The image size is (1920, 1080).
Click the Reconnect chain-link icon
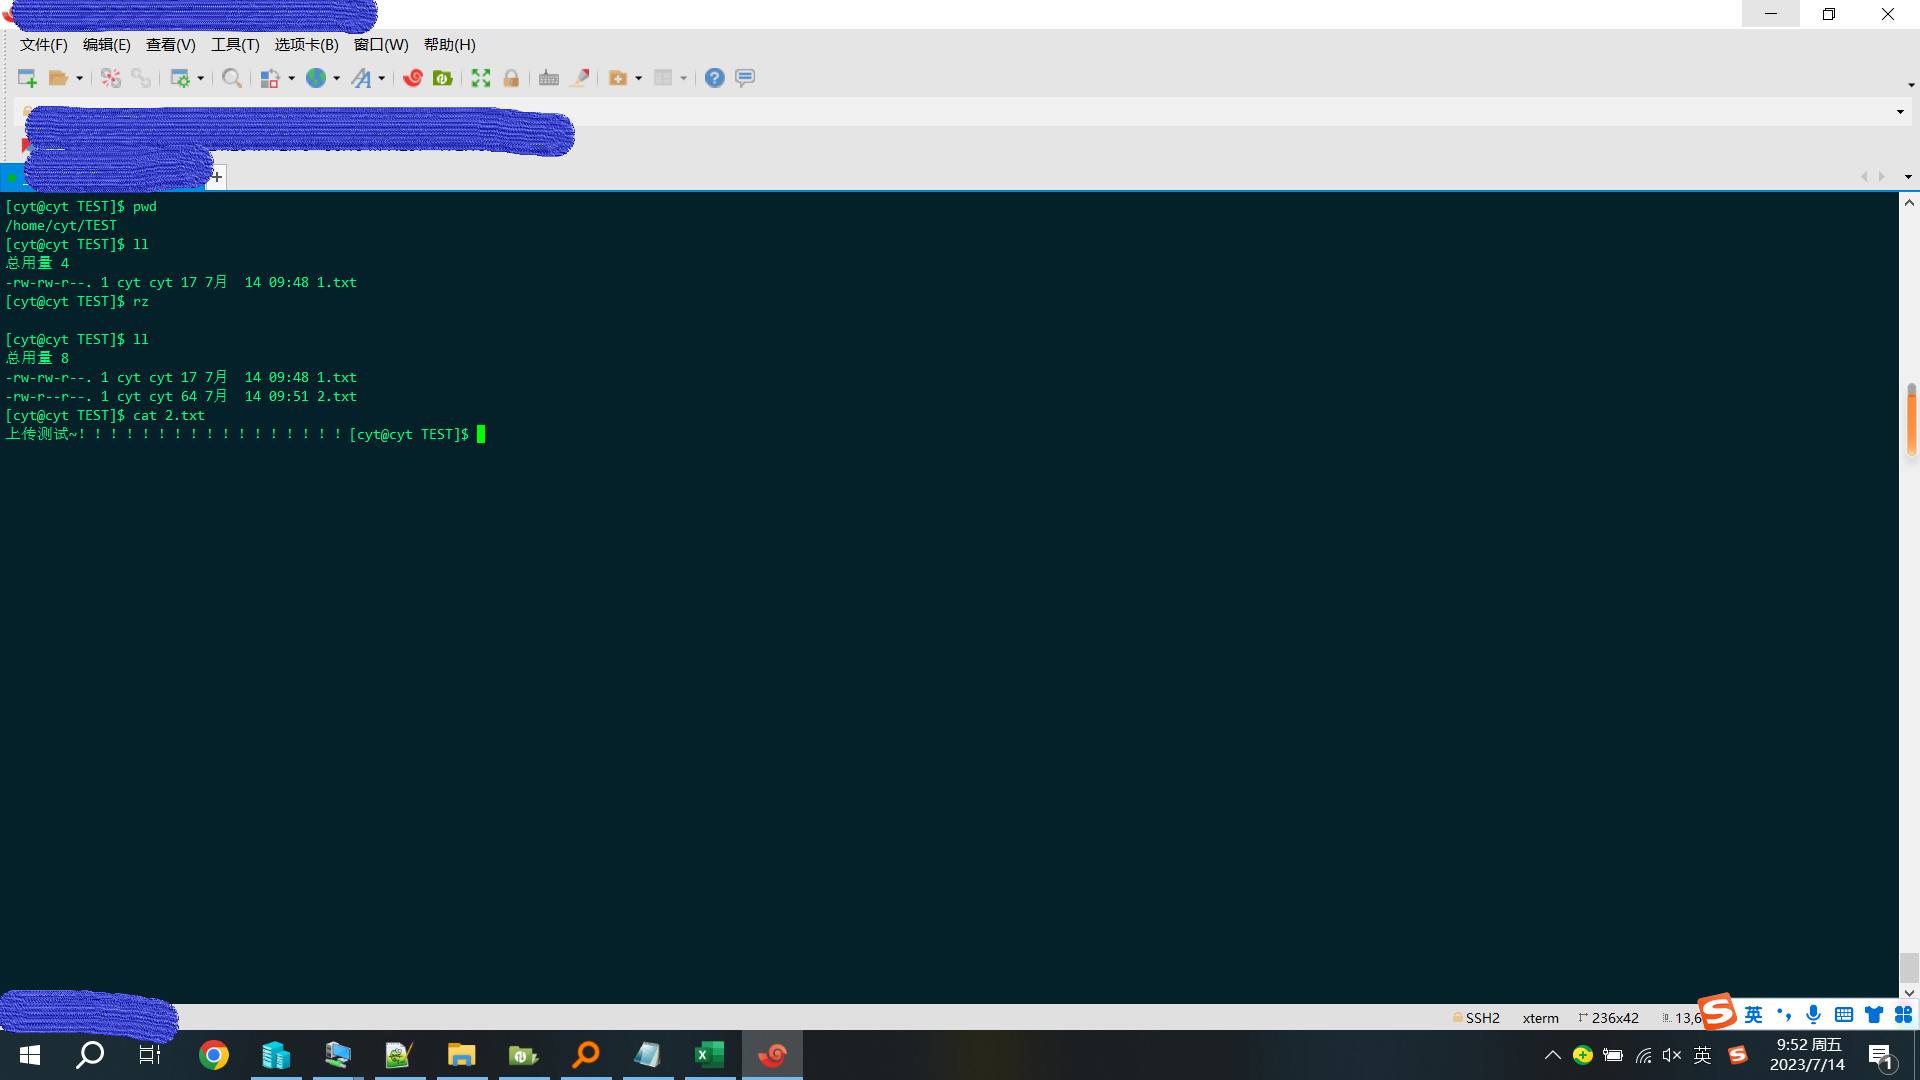tap(141, 78)
